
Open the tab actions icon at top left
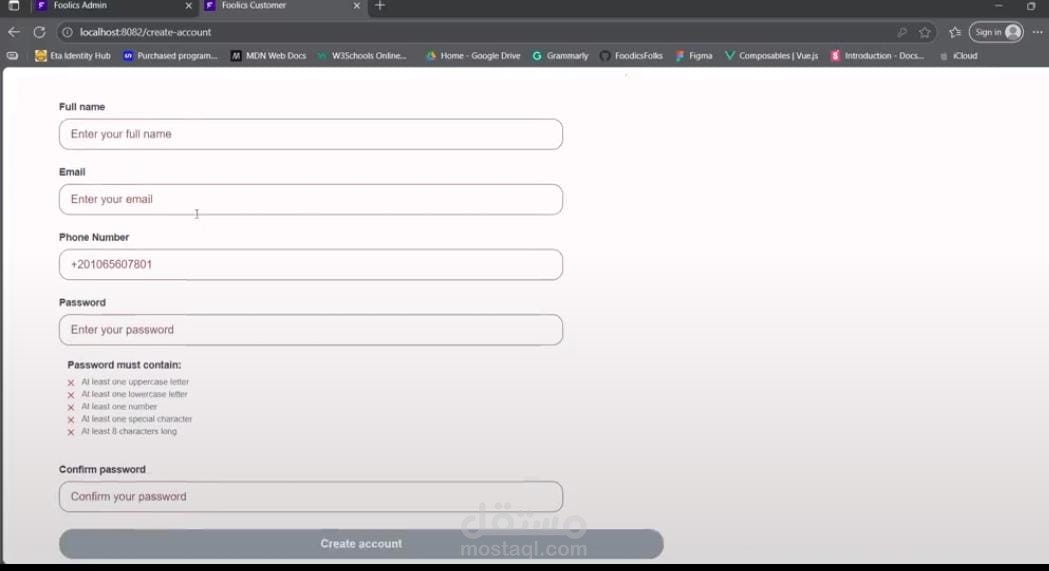(13, 5)
